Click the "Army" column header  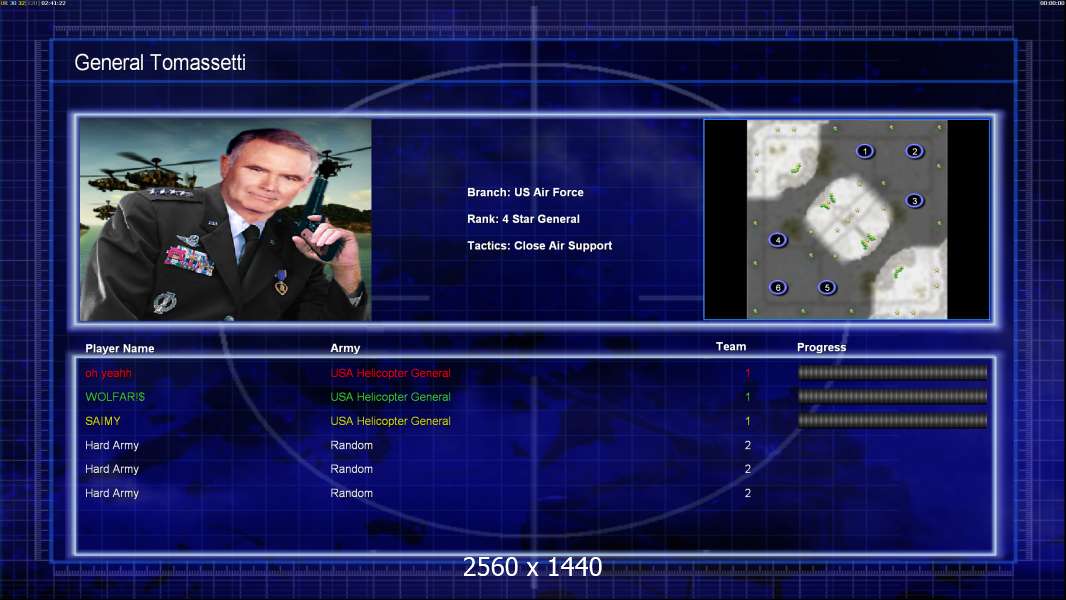coord(345,348)
